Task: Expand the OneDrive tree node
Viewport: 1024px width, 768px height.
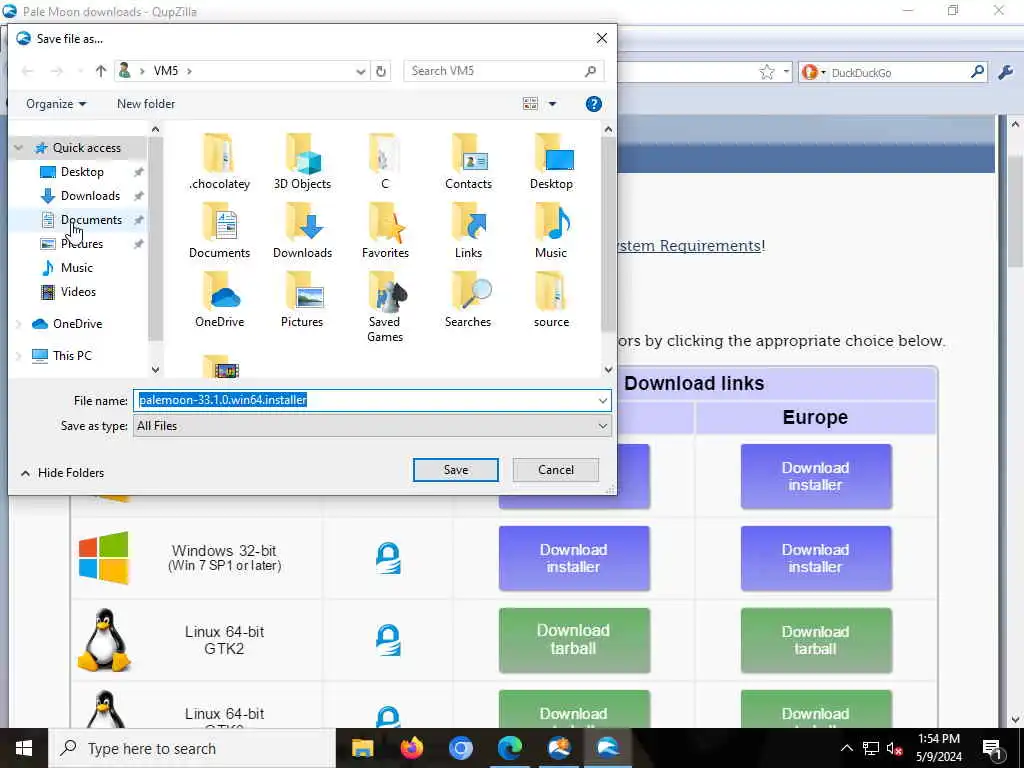Action: point(19,324)
